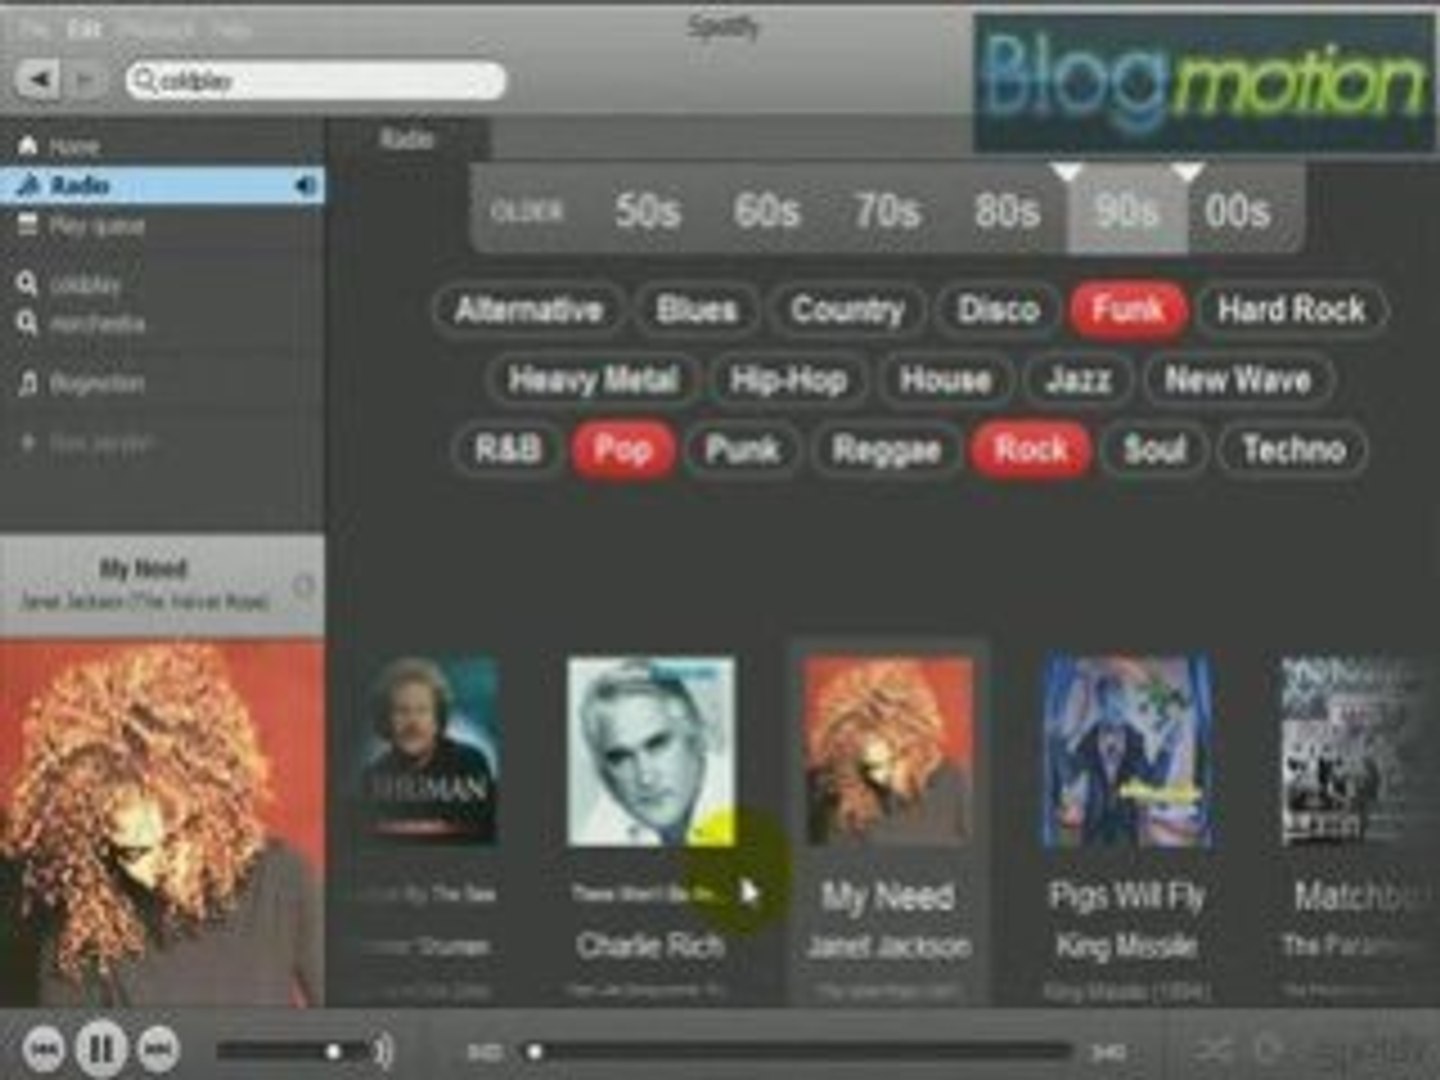Disable the Funk genre
Viewport: 1440px width, 1080px height.
[1128, 309]
